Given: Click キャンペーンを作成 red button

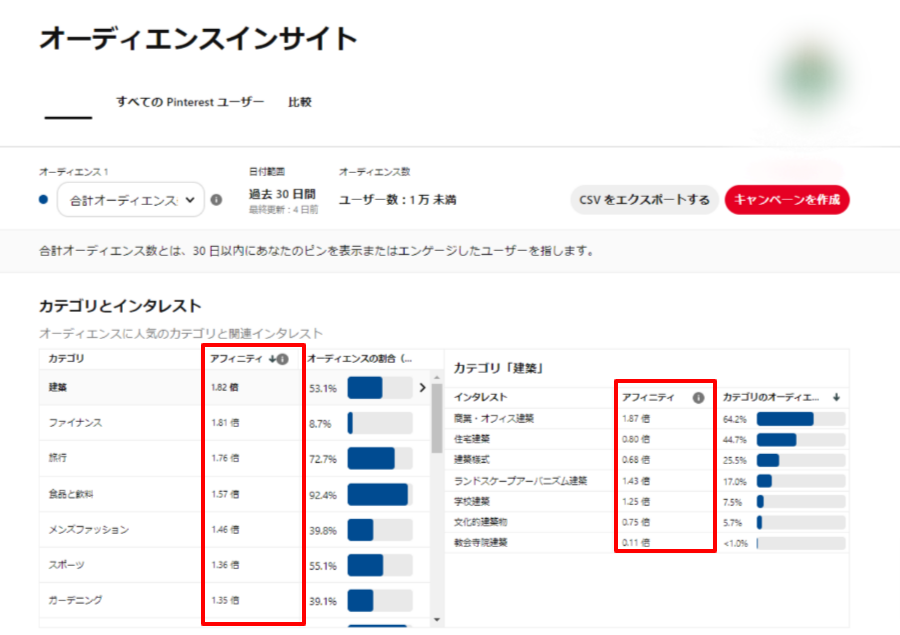Looking at the screenshot, I should click(787, 200).
